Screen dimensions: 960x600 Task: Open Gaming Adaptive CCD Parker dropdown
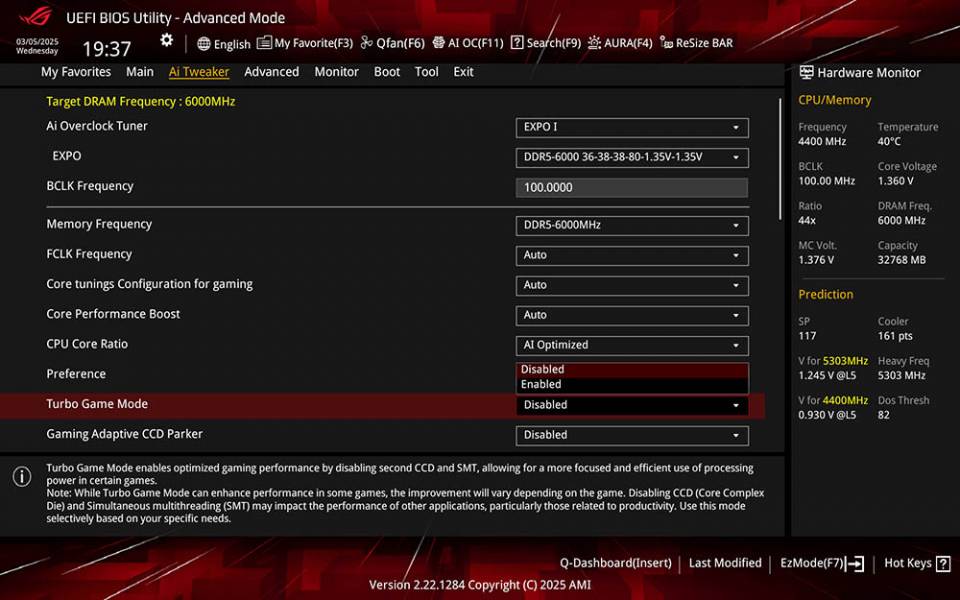[x=632, y=435]
